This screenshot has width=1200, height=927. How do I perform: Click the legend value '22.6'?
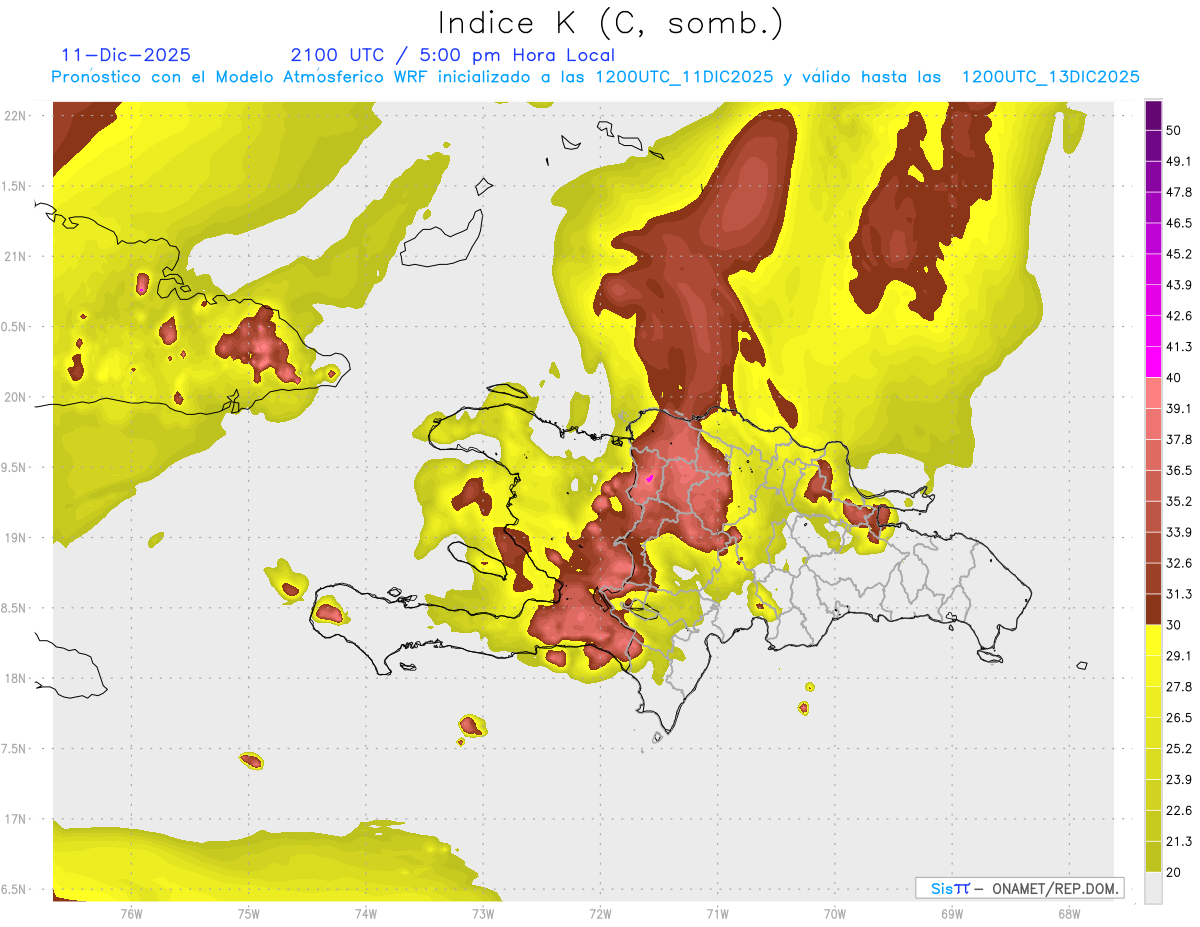1179,810
